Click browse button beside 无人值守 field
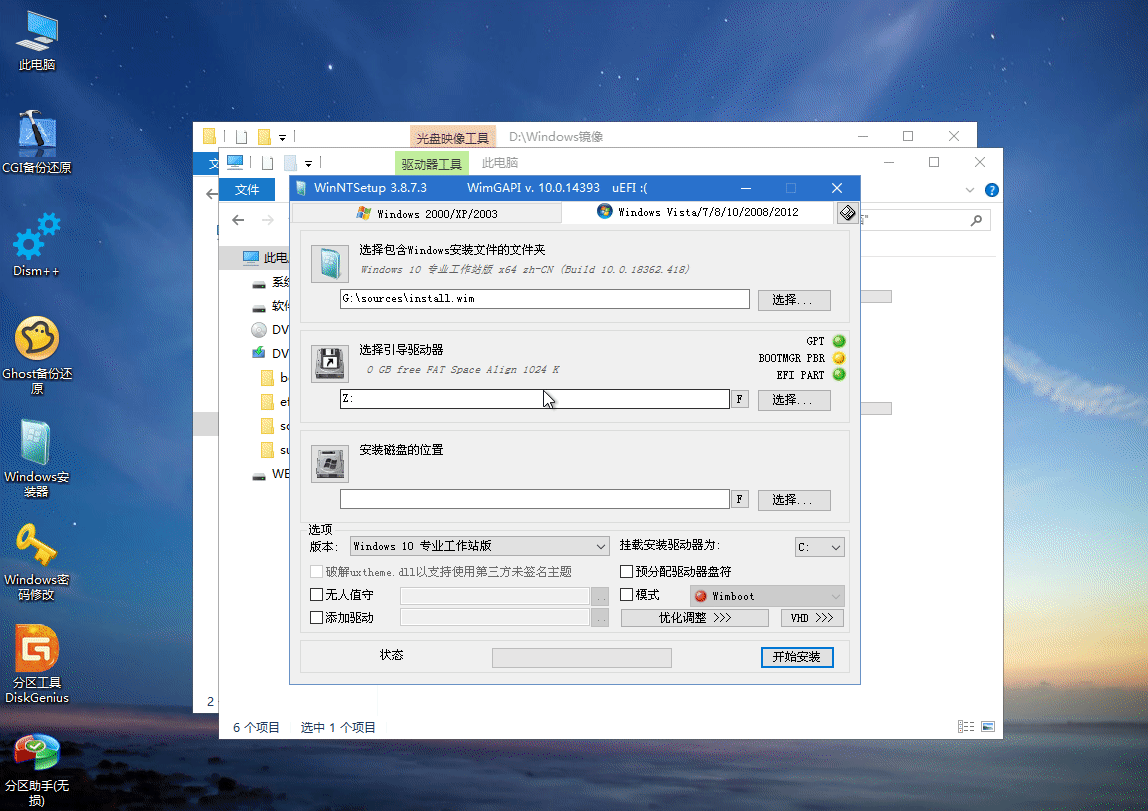1148x811 pixels. [x=600, y=597]
